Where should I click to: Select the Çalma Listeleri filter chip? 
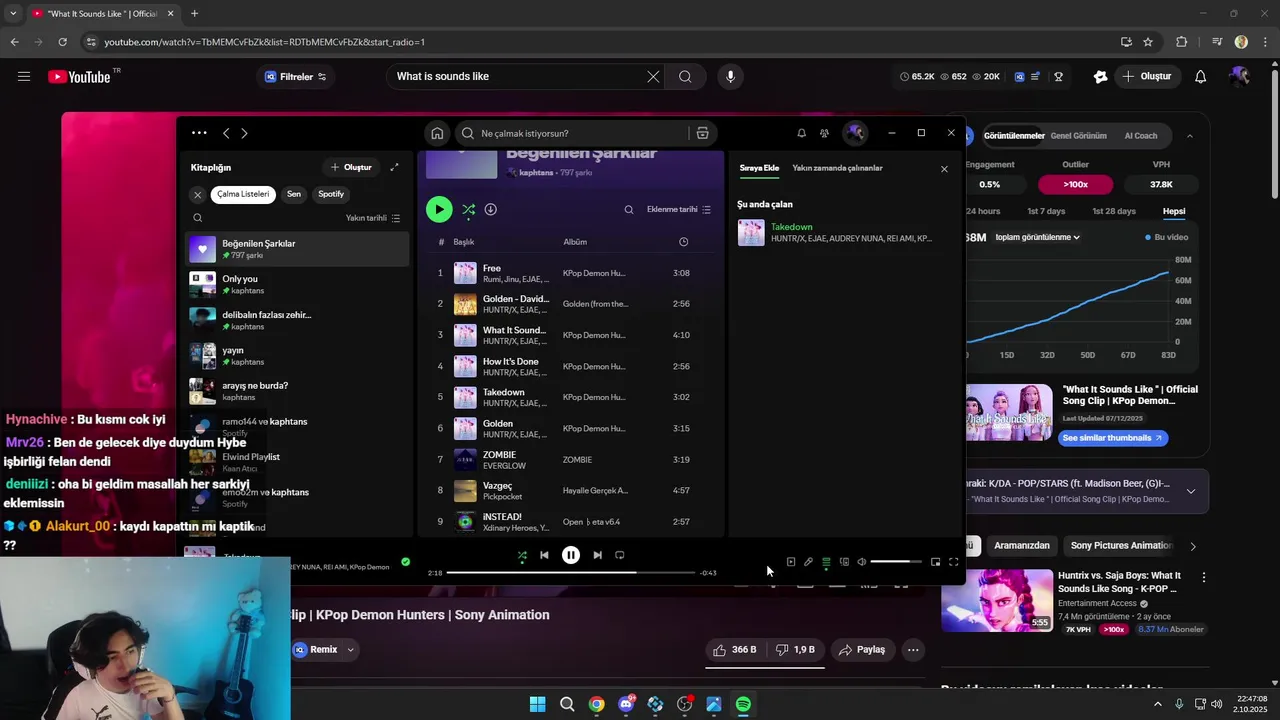(x=243, y=194)
